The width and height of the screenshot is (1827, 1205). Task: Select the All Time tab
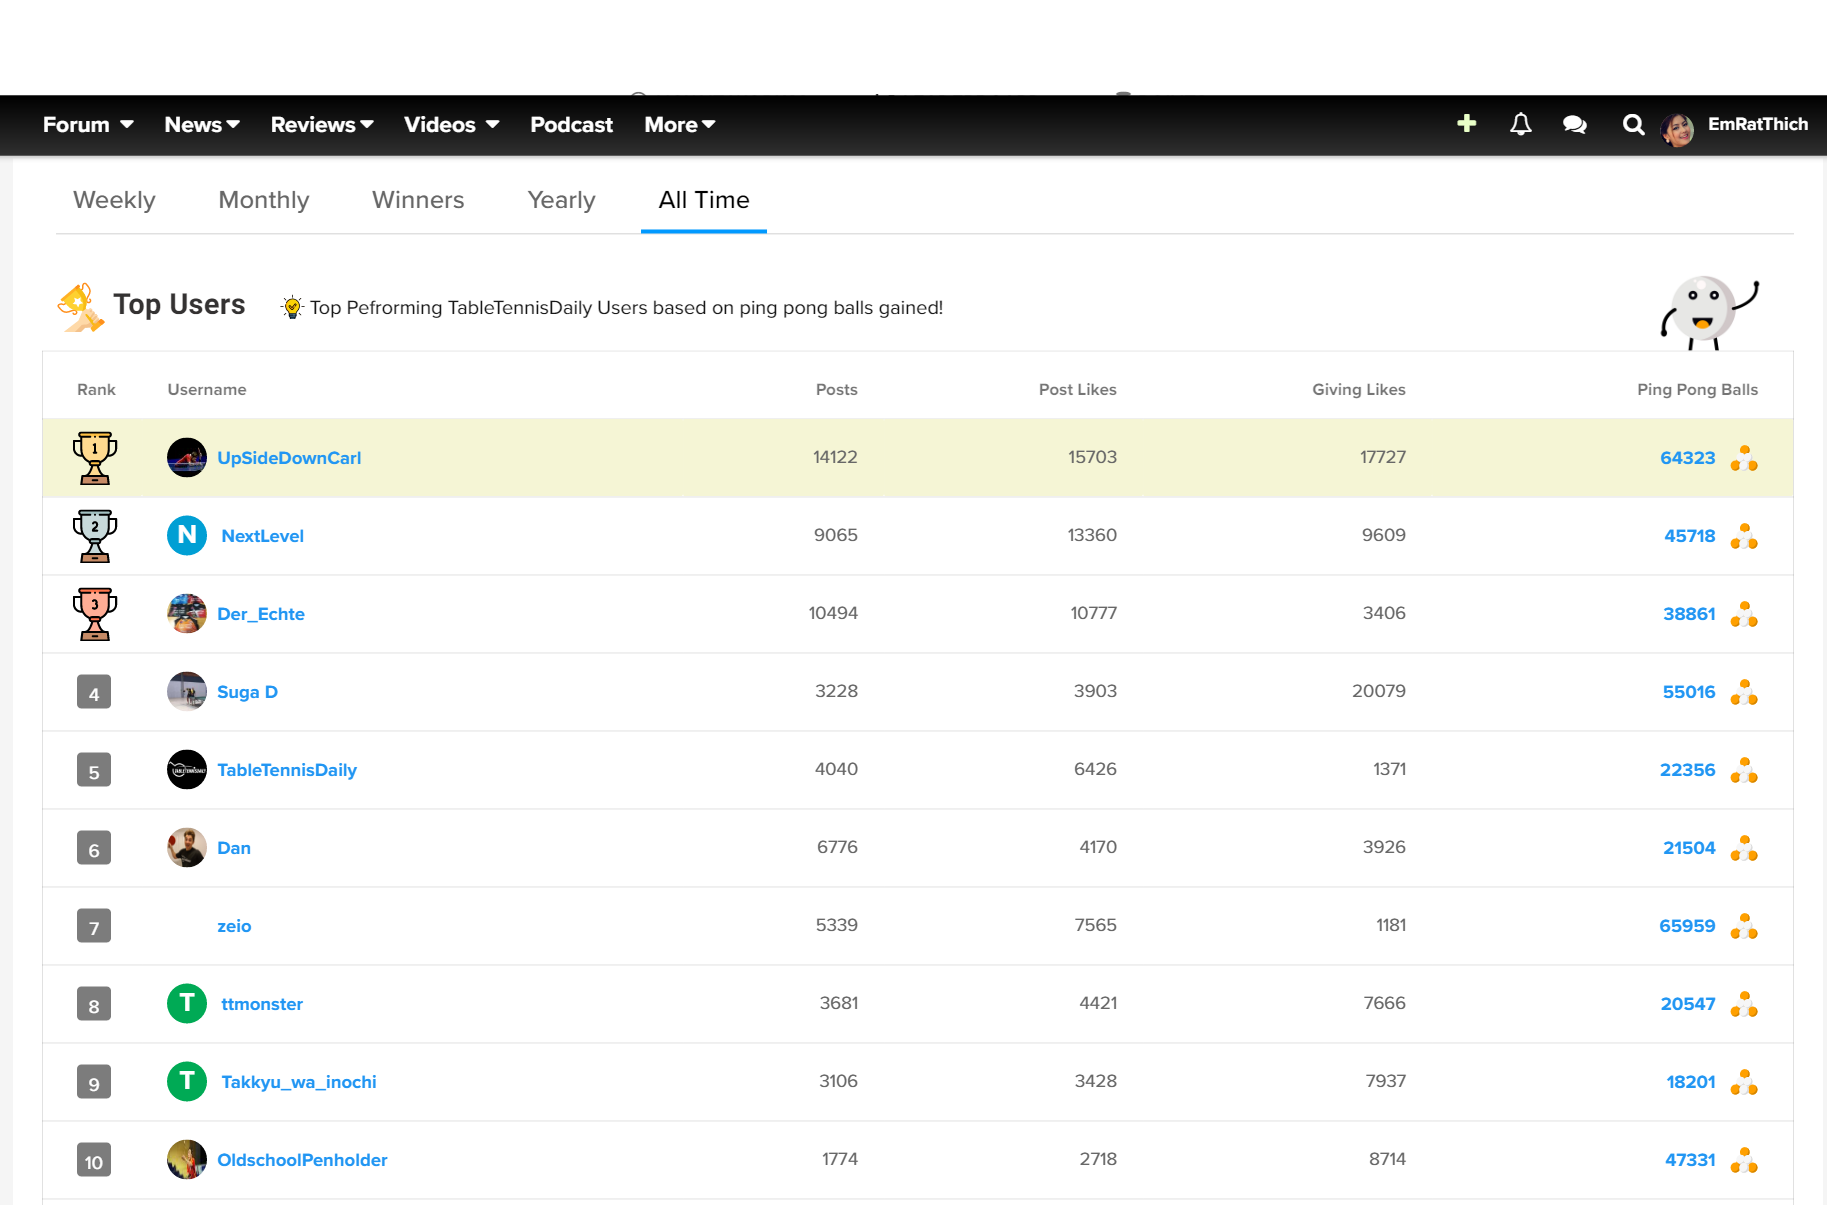(704, 200)
